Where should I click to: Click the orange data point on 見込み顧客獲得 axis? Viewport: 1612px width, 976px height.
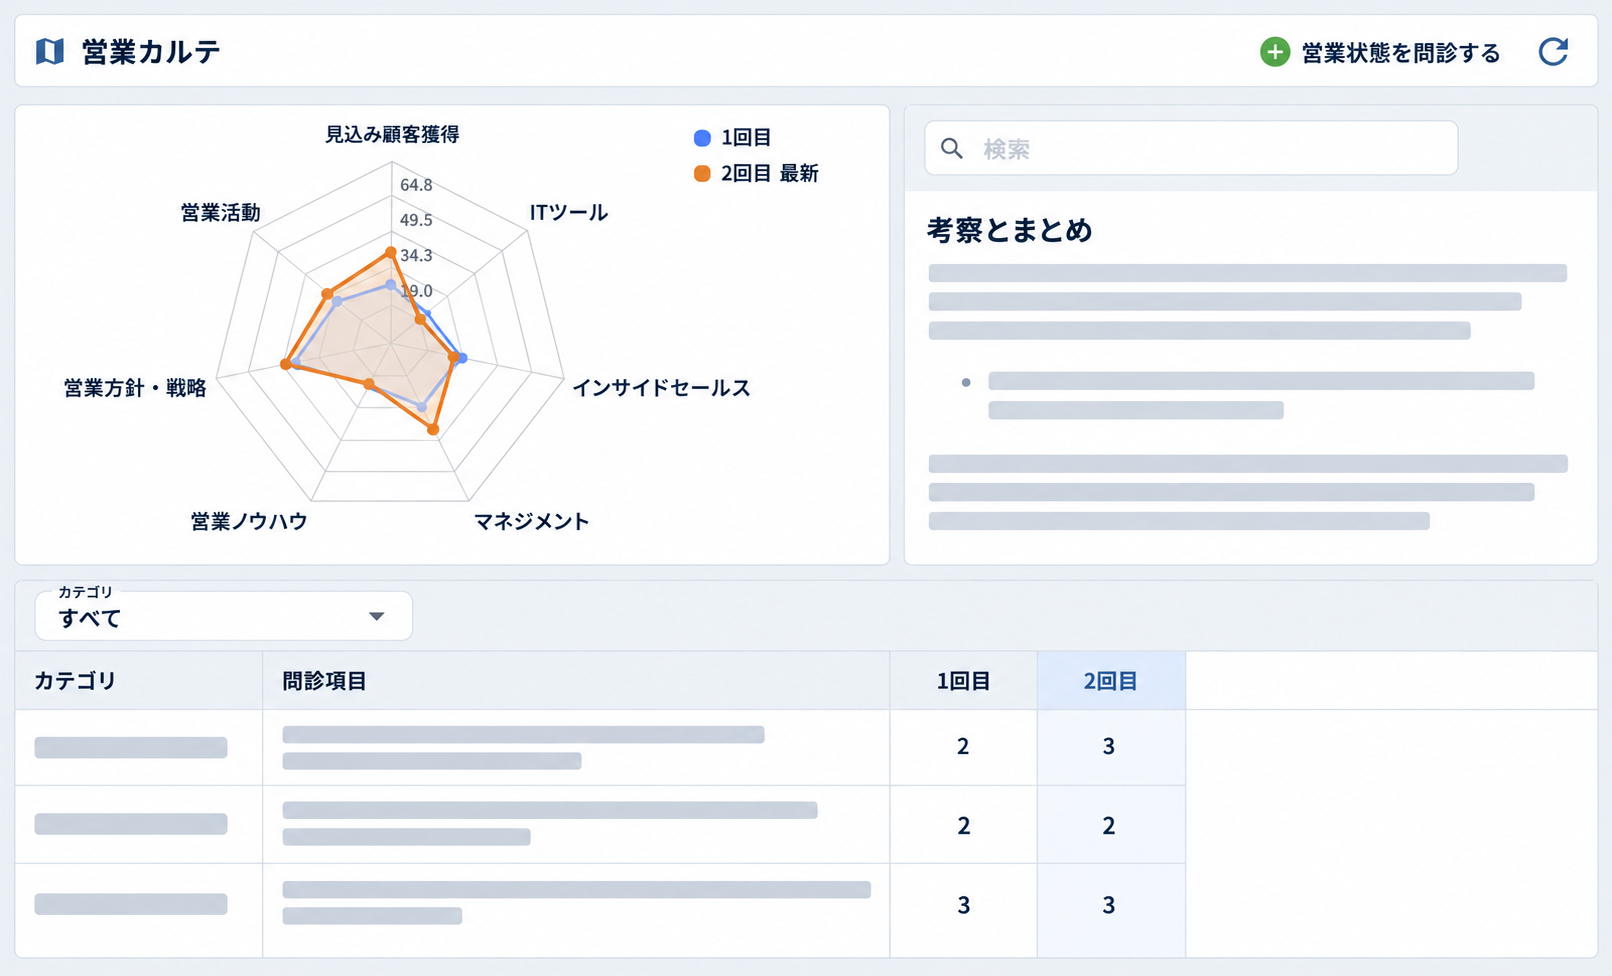[391, 252]
